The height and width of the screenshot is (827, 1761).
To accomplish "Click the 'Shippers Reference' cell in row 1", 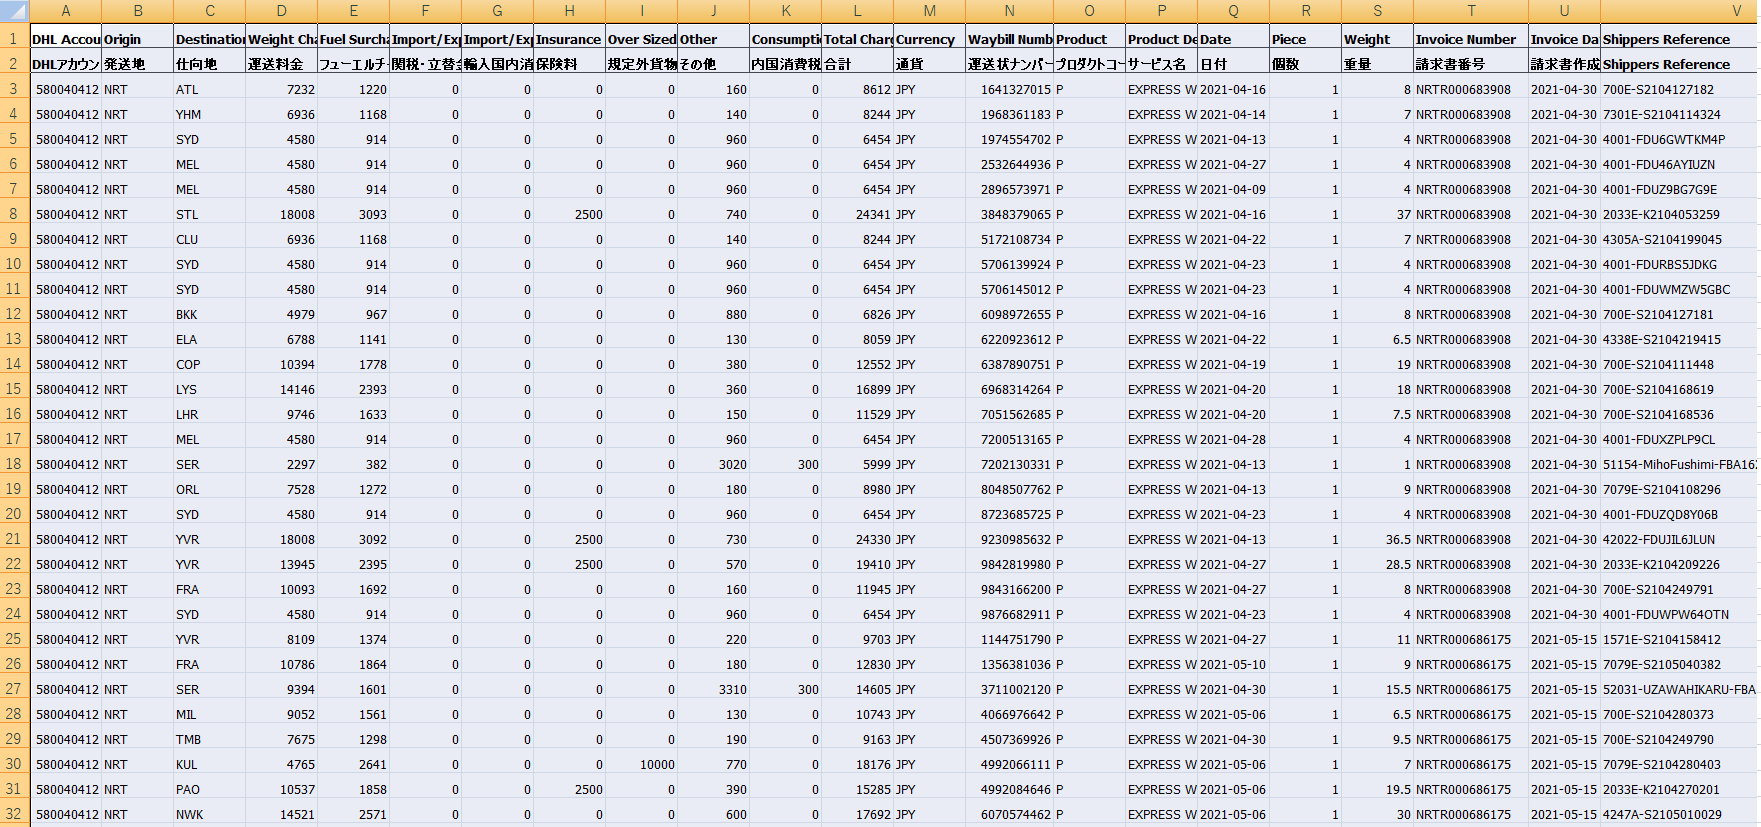I will pyautogui.click(x=1680, y=39).
